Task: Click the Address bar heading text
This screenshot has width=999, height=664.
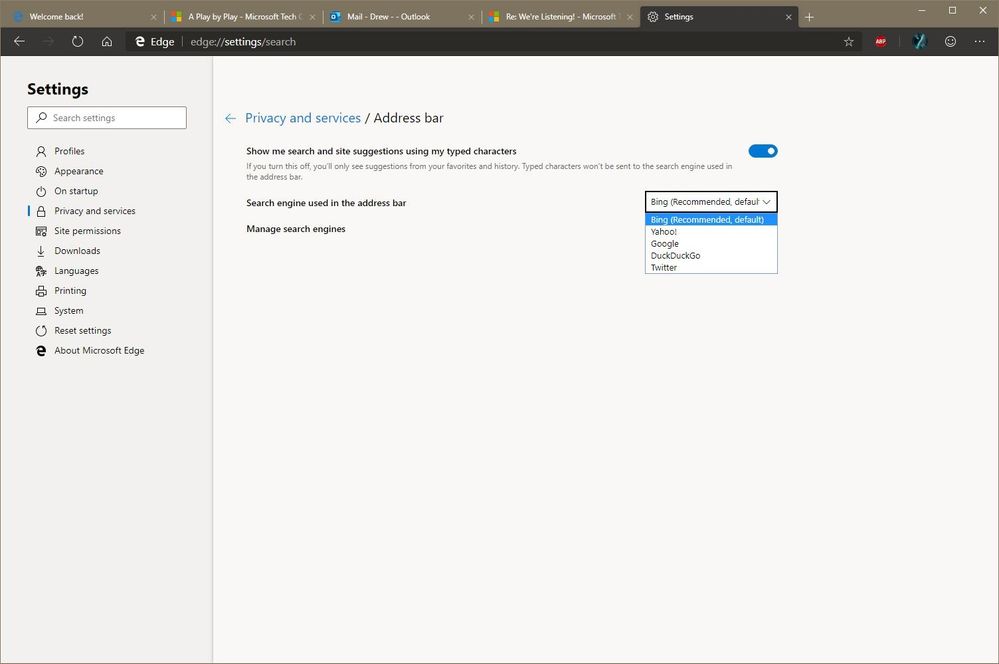Action: click(408, 118)
